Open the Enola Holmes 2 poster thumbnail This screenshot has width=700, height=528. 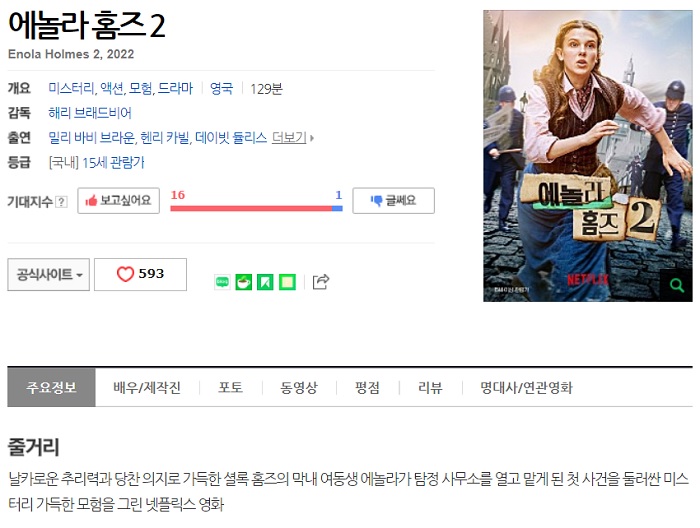point(588,156)
